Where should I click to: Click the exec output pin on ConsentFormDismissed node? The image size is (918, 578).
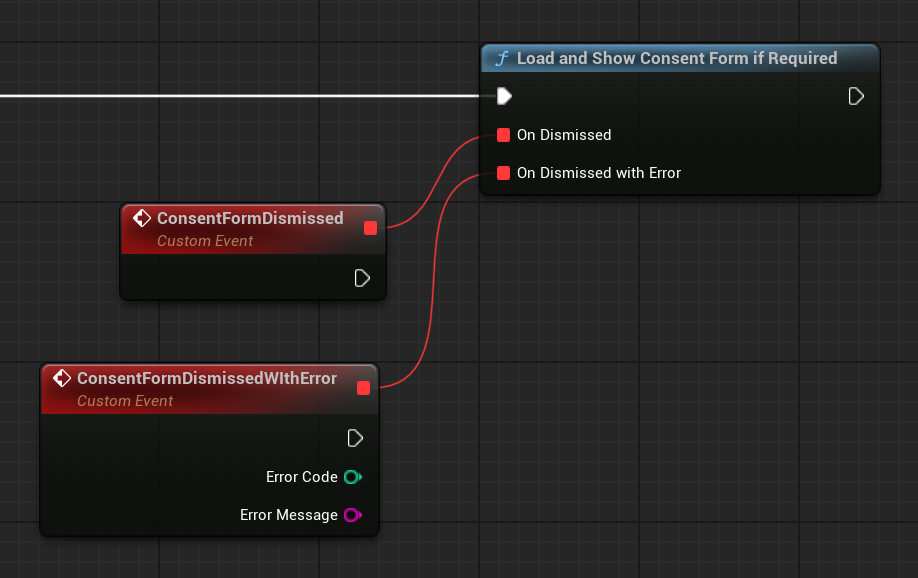coord(362,277)
